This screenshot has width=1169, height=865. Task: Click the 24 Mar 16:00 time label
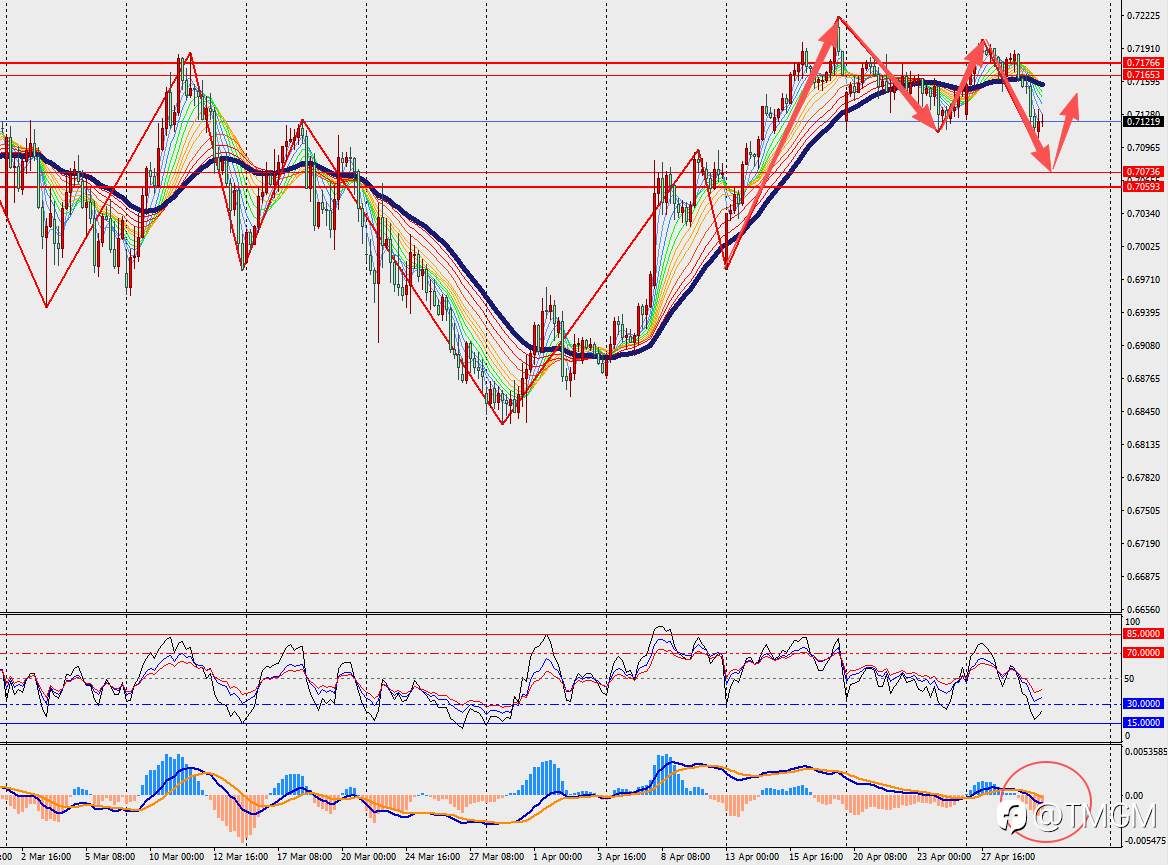tap(433, 857)
